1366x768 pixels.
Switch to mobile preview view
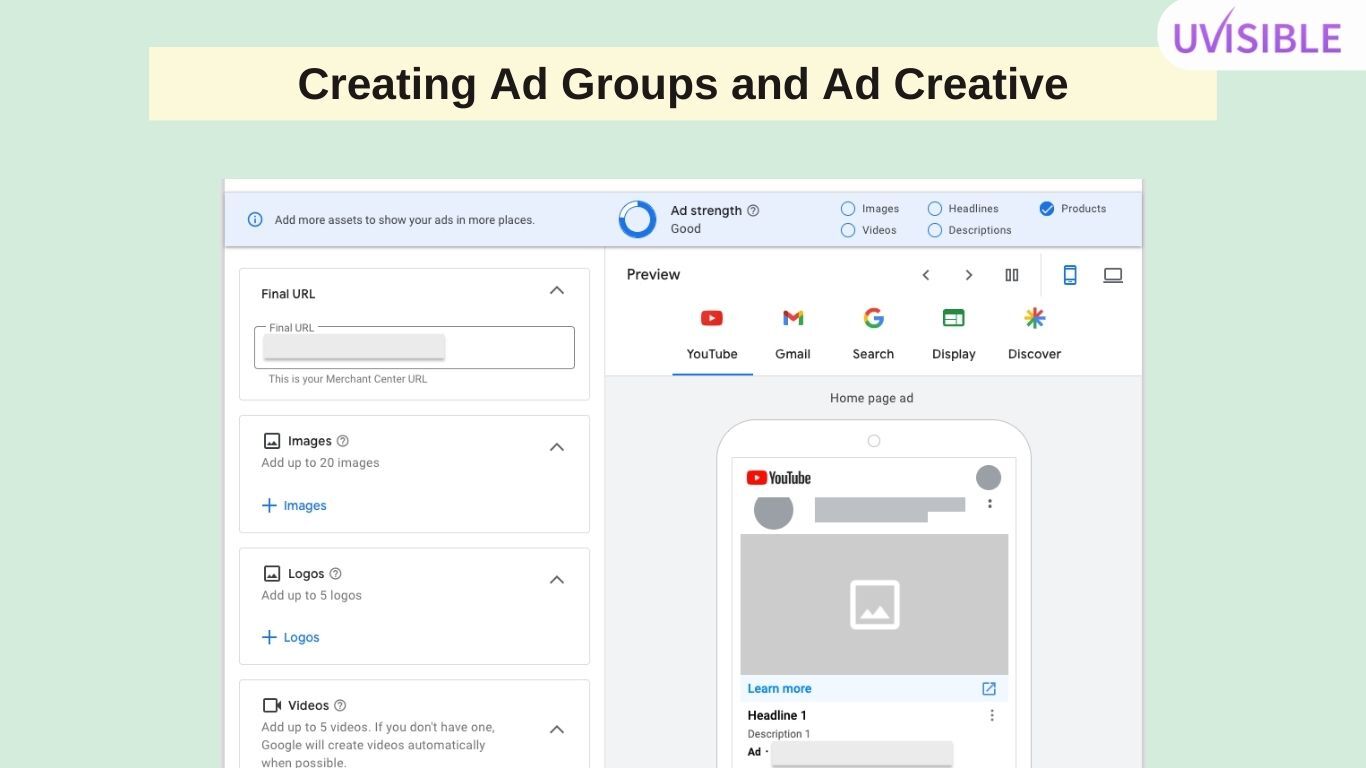point(1070,274)
